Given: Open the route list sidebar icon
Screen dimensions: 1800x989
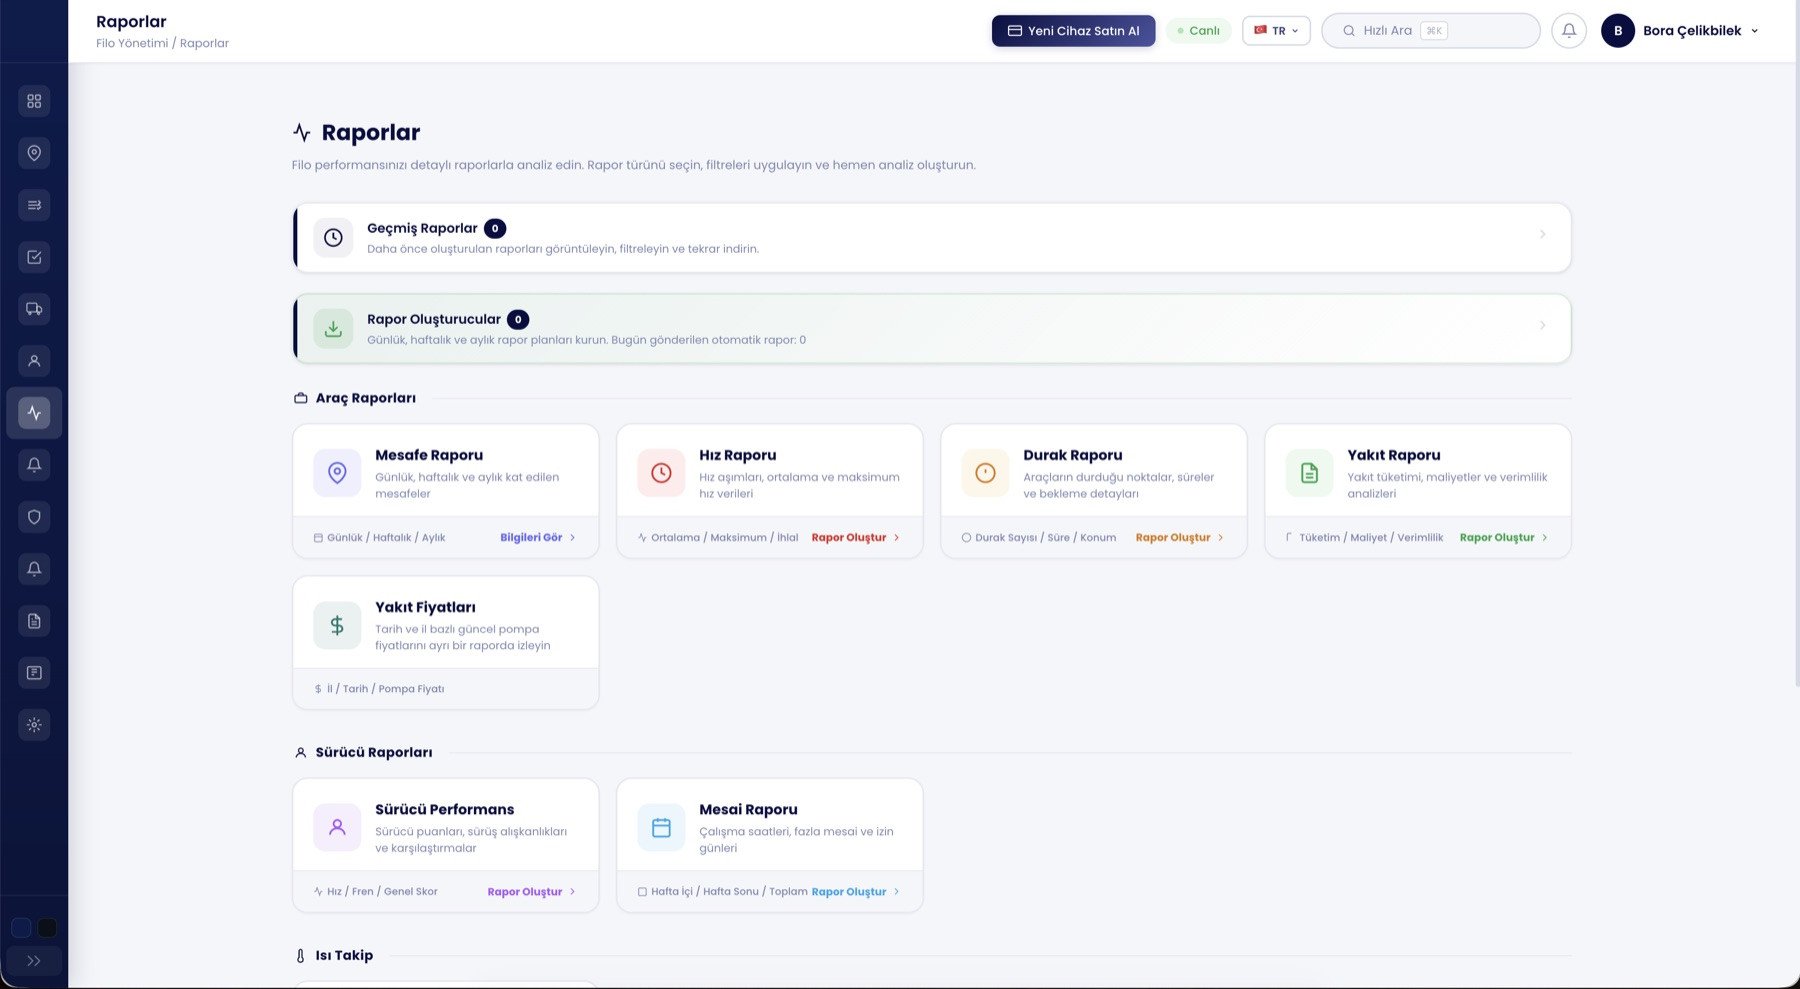Looking at the screenshot, I should click(34, 205).
